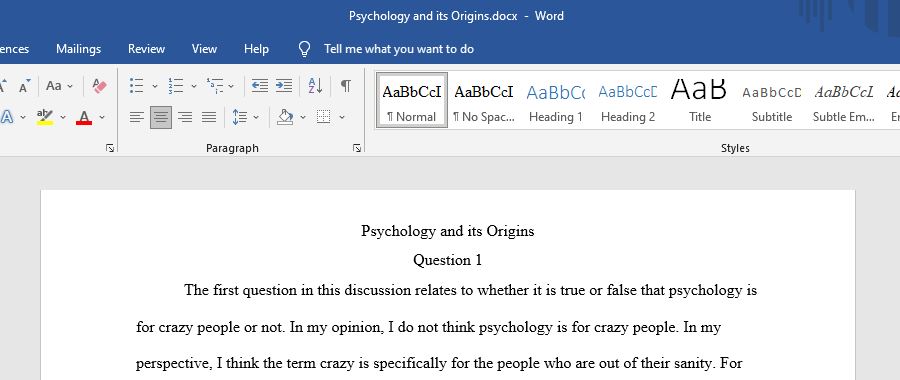Open the Paragraph settings dialog launcher
Image resolution: width=900 pixels, height=380 pixels.
357,148
